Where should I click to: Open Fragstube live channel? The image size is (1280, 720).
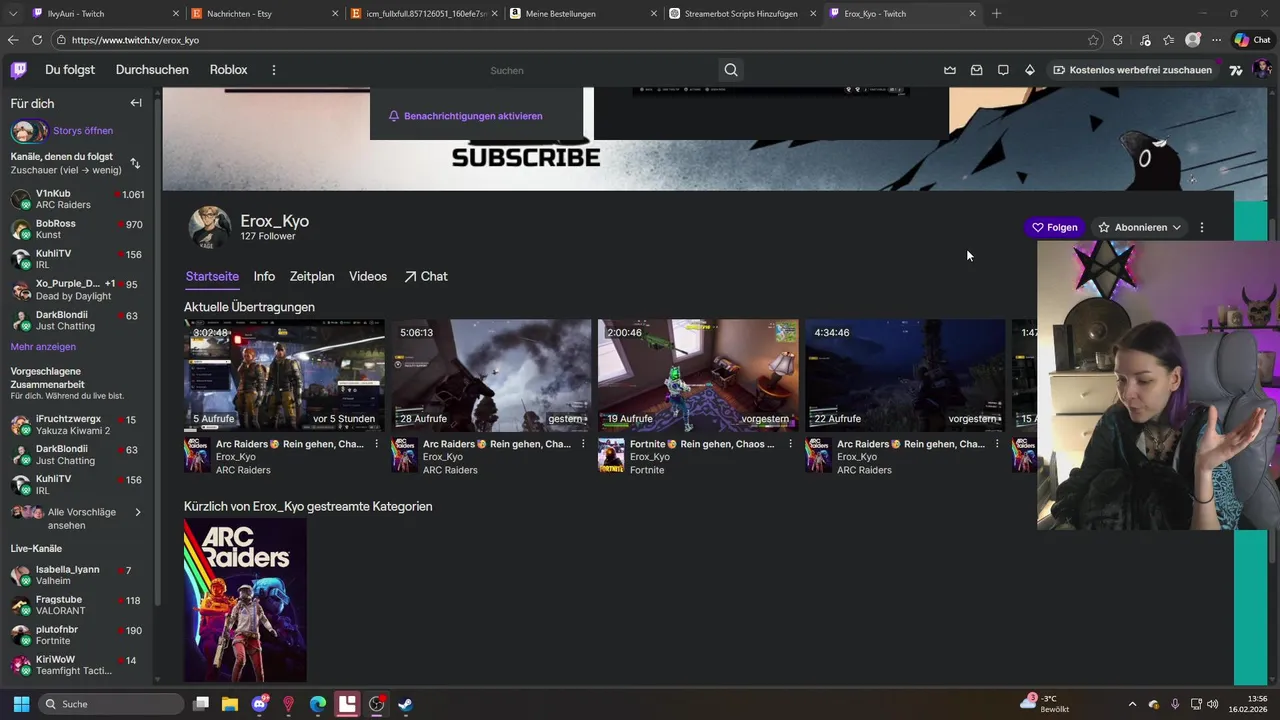click(x=78, y=605)
